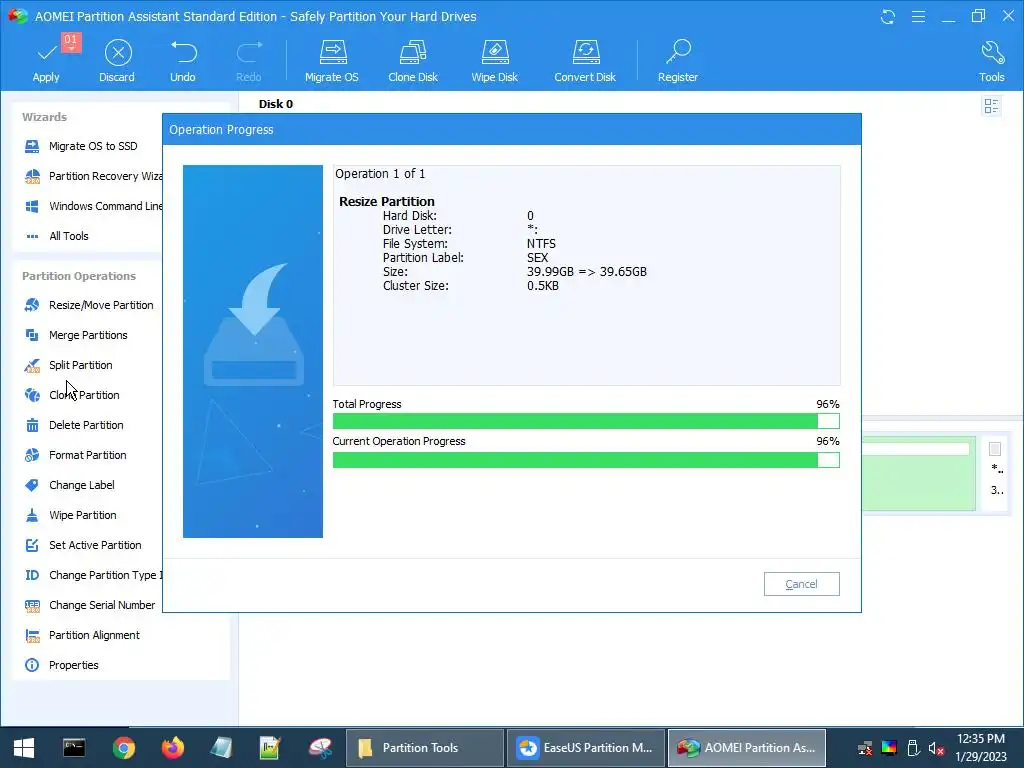
Task: Open Change Label option
Action: tap(69, 485)
